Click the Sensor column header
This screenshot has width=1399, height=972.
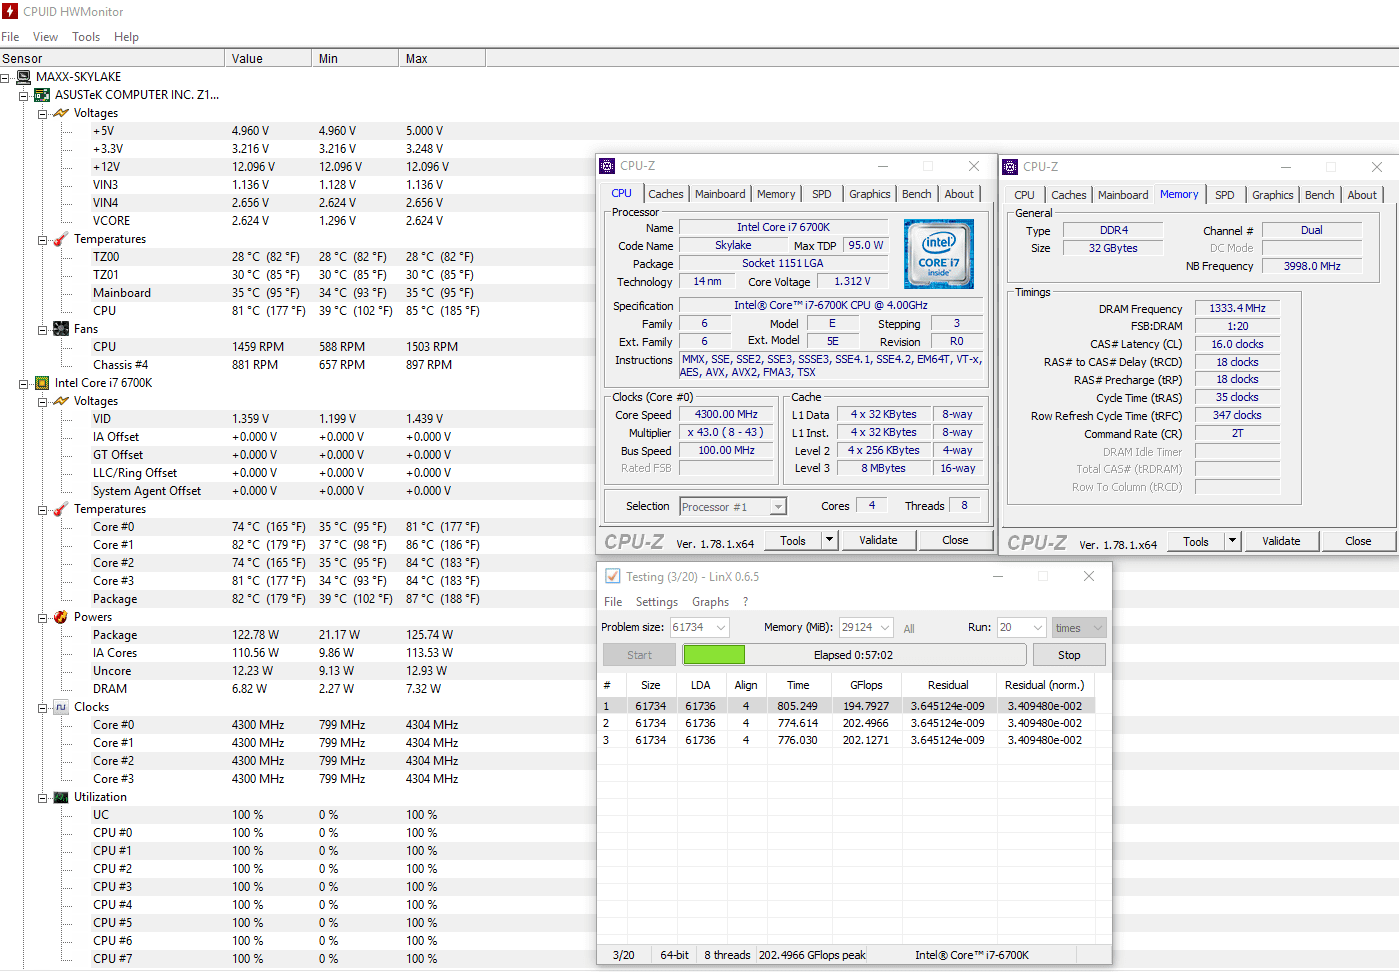[112, 59]
